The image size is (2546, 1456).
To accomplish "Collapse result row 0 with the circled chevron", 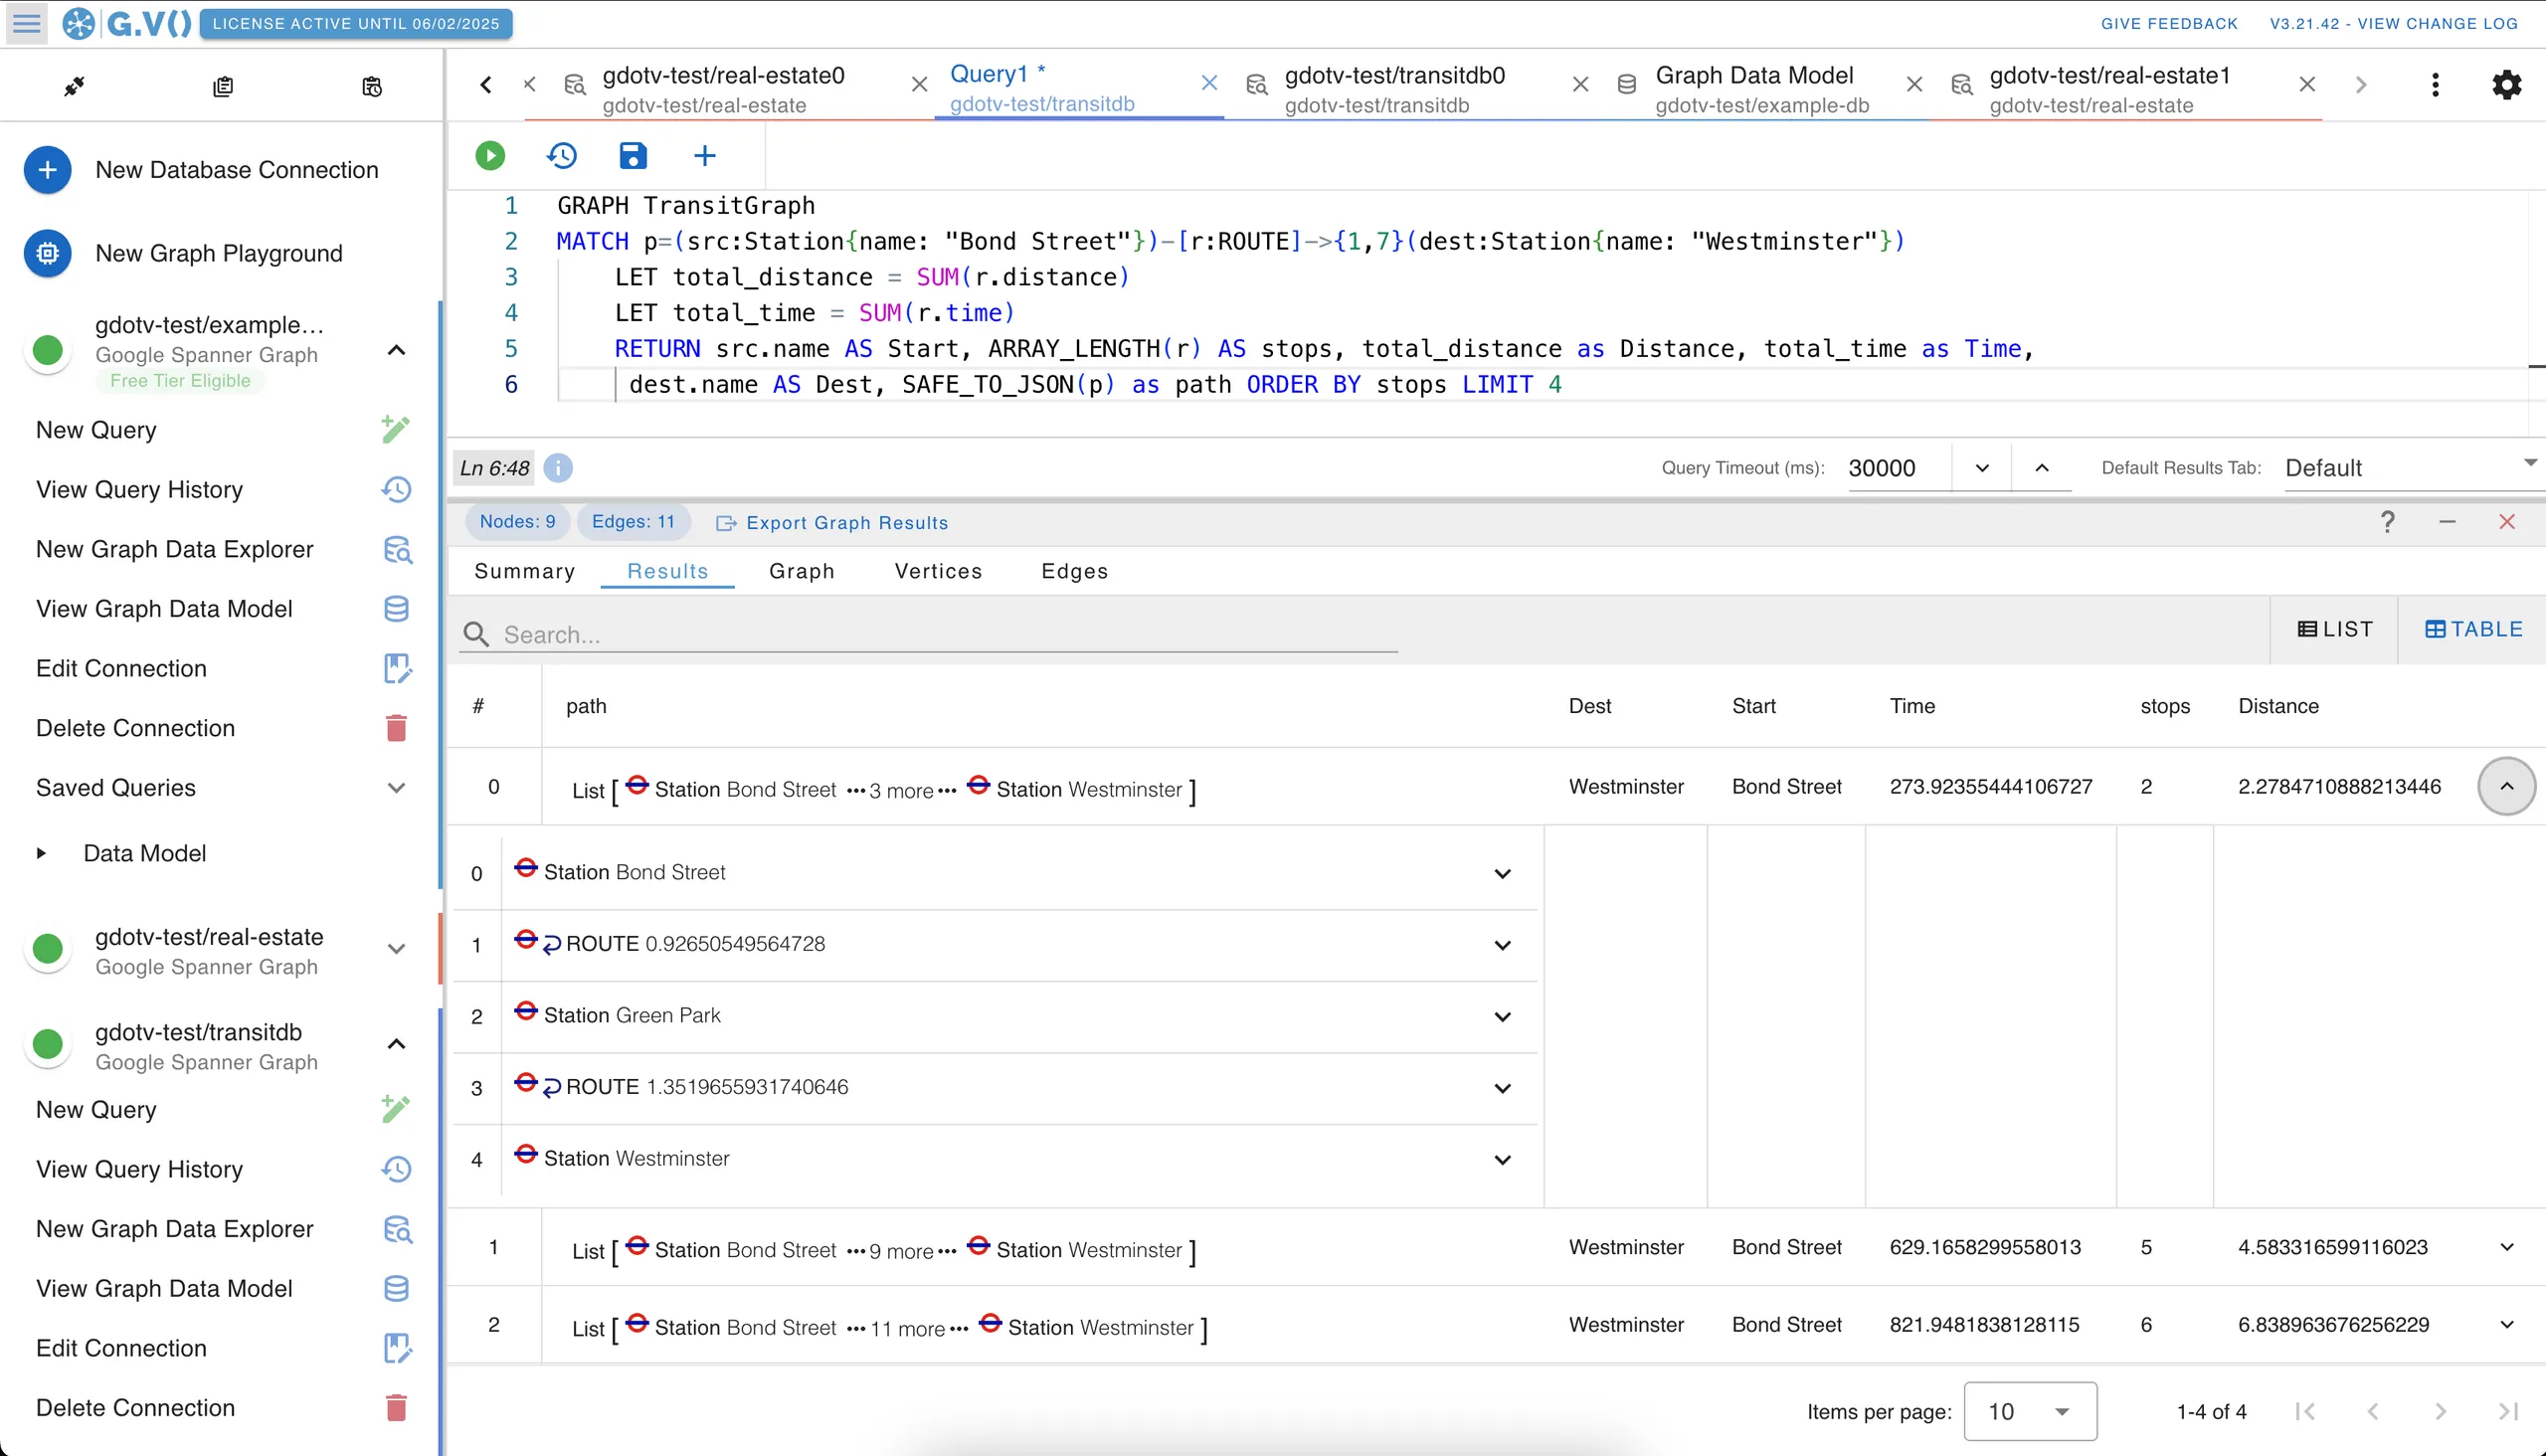I will [2506, 786].
